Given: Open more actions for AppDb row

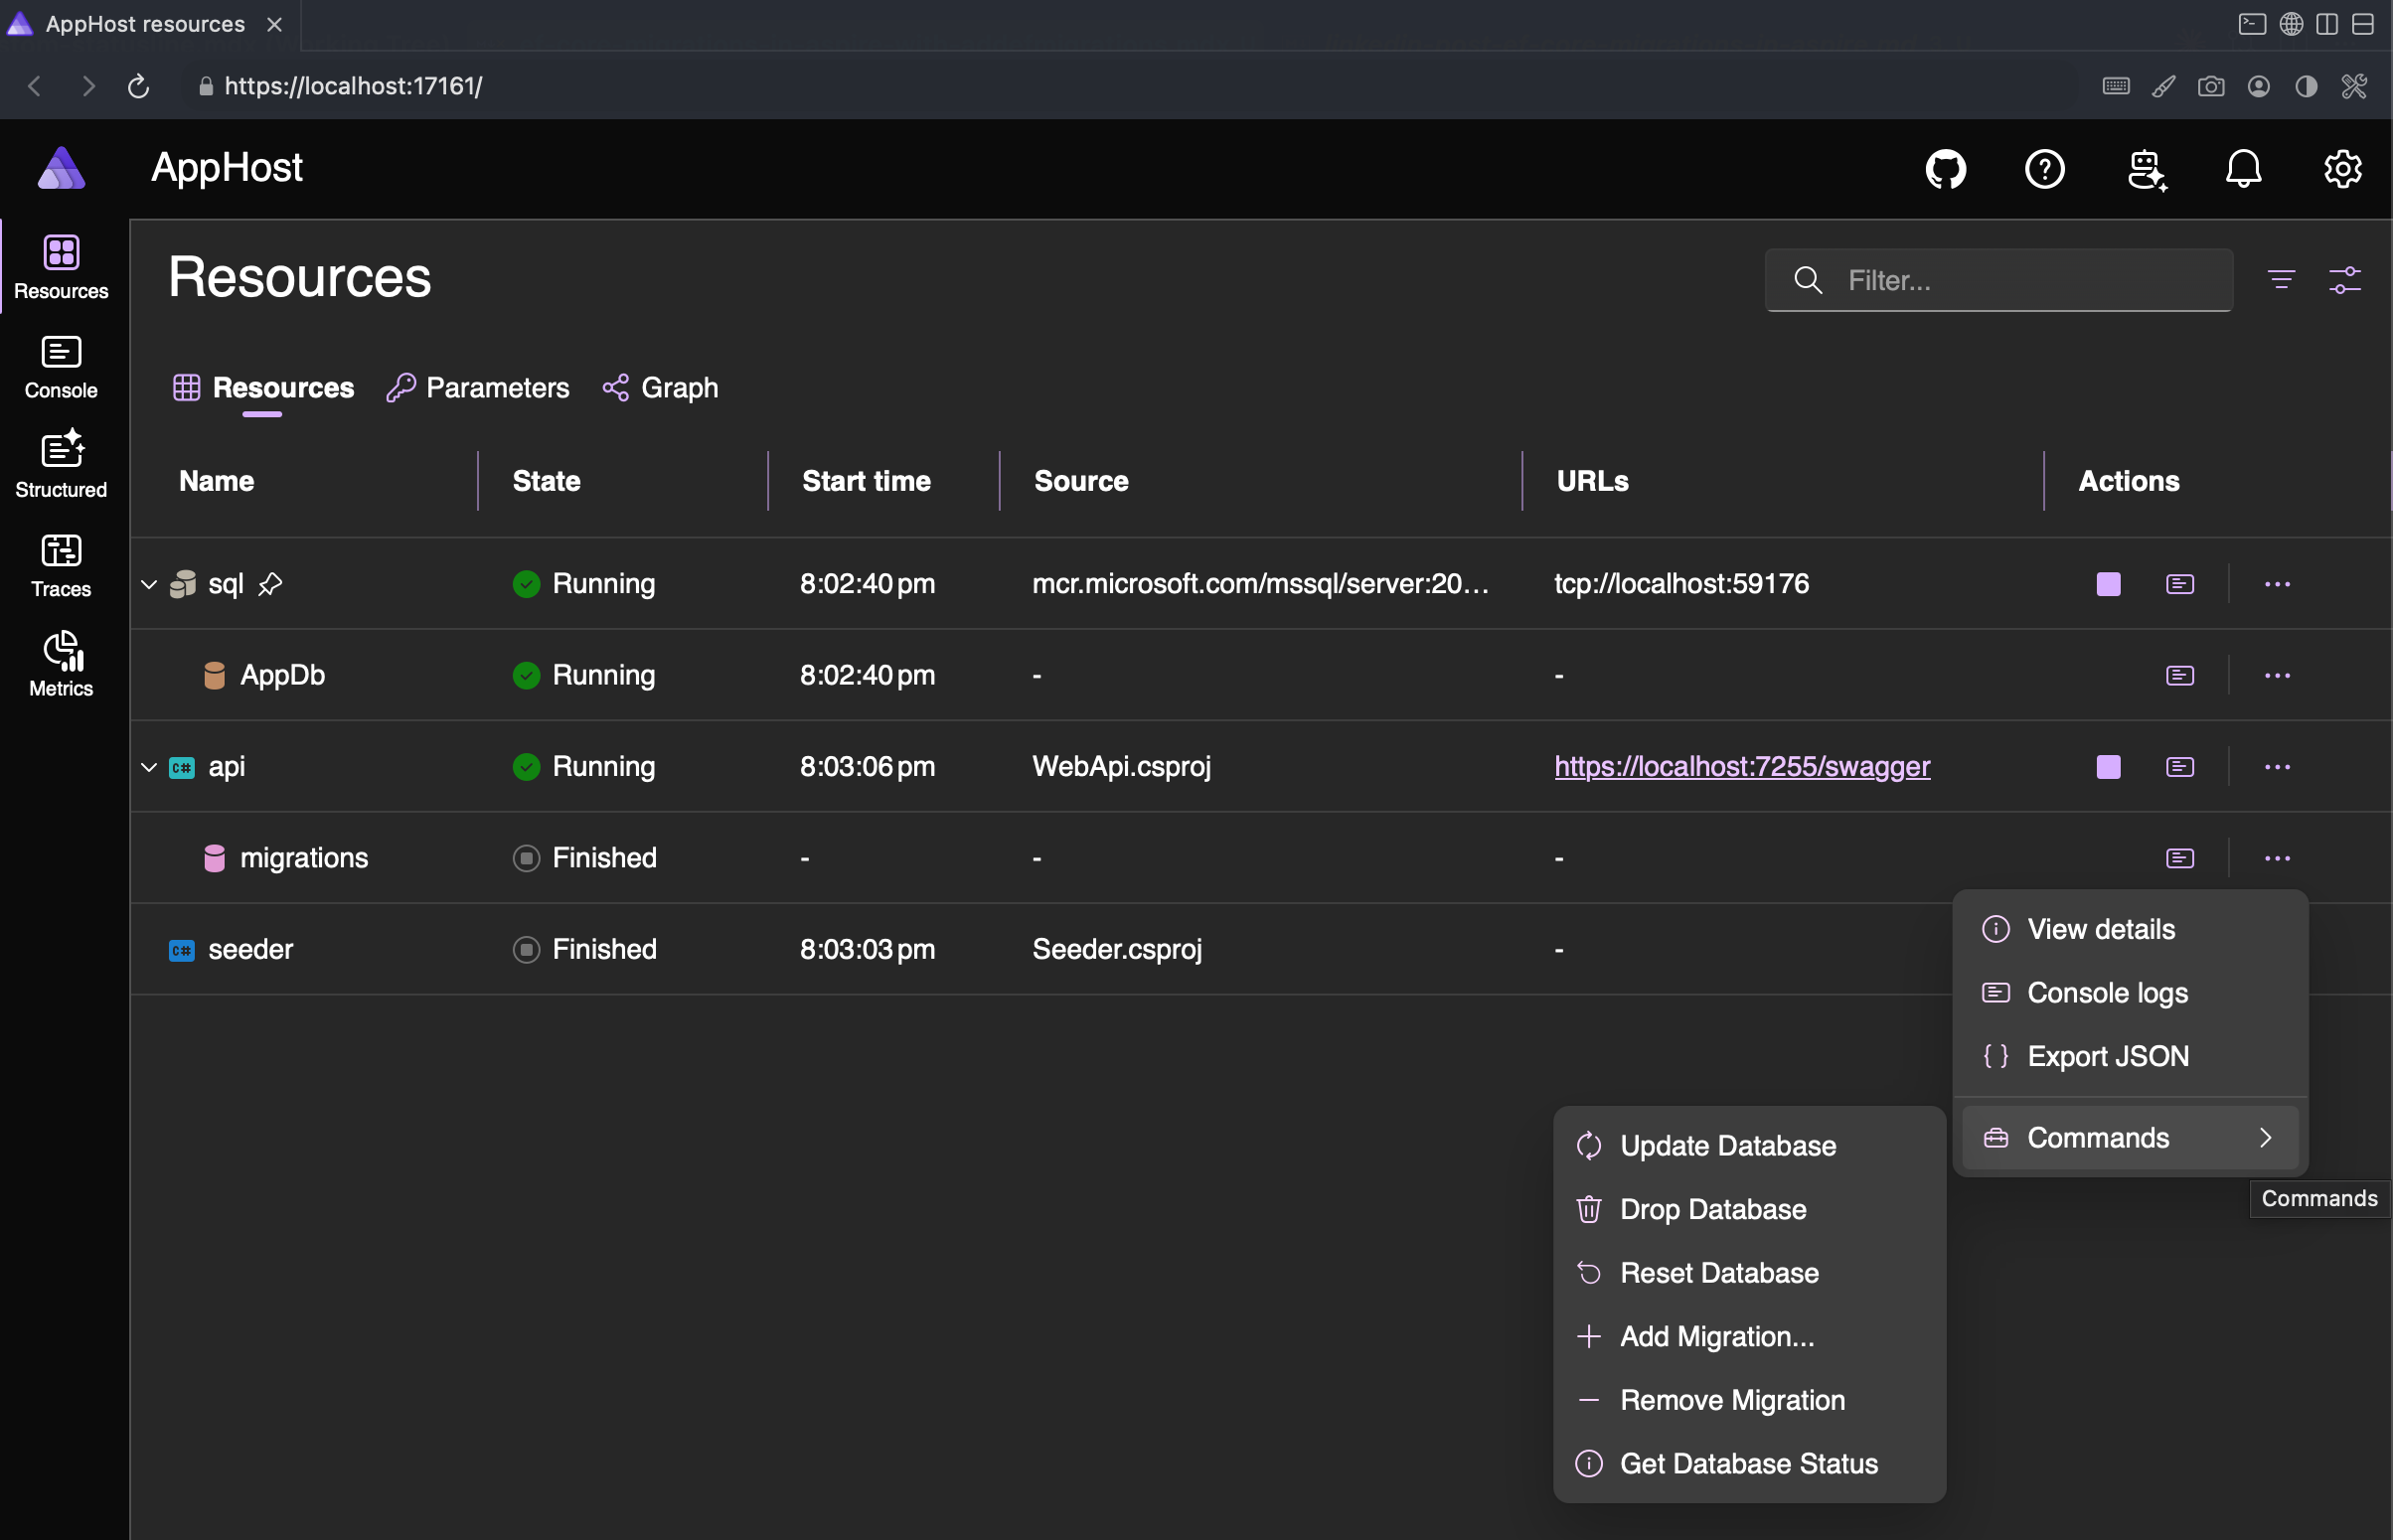Looking at the screenshot, I should [2277, 676].
